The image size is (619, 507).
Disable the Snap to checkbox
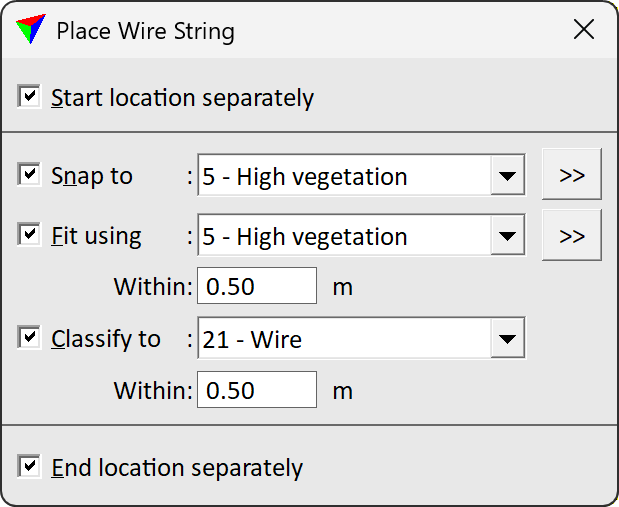click(29, 174)
